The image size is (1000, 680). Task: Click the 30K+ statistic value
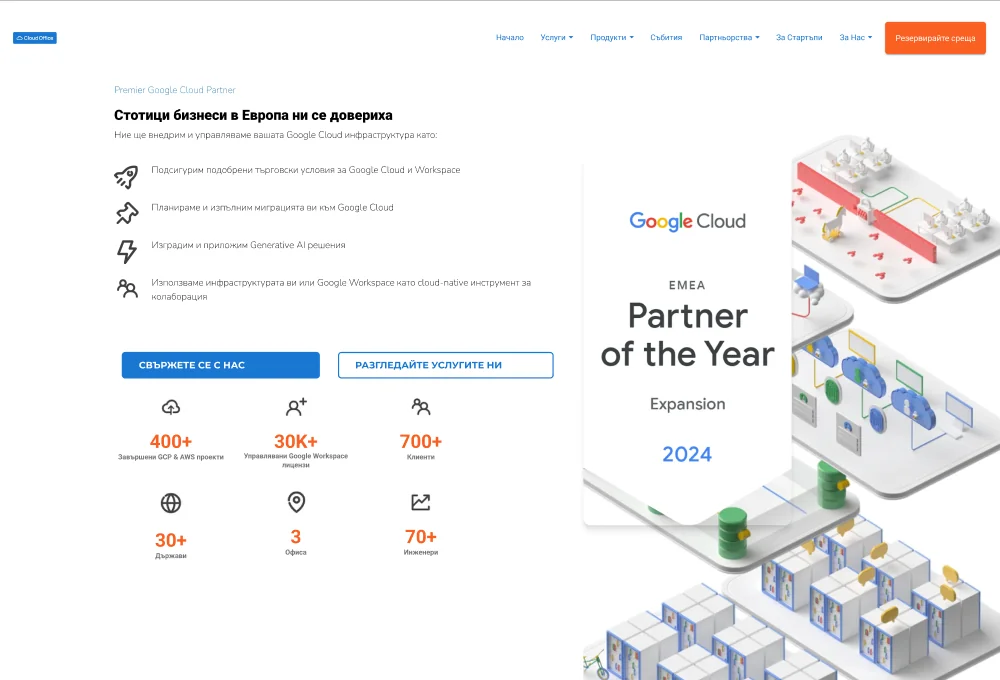[296, 441]
